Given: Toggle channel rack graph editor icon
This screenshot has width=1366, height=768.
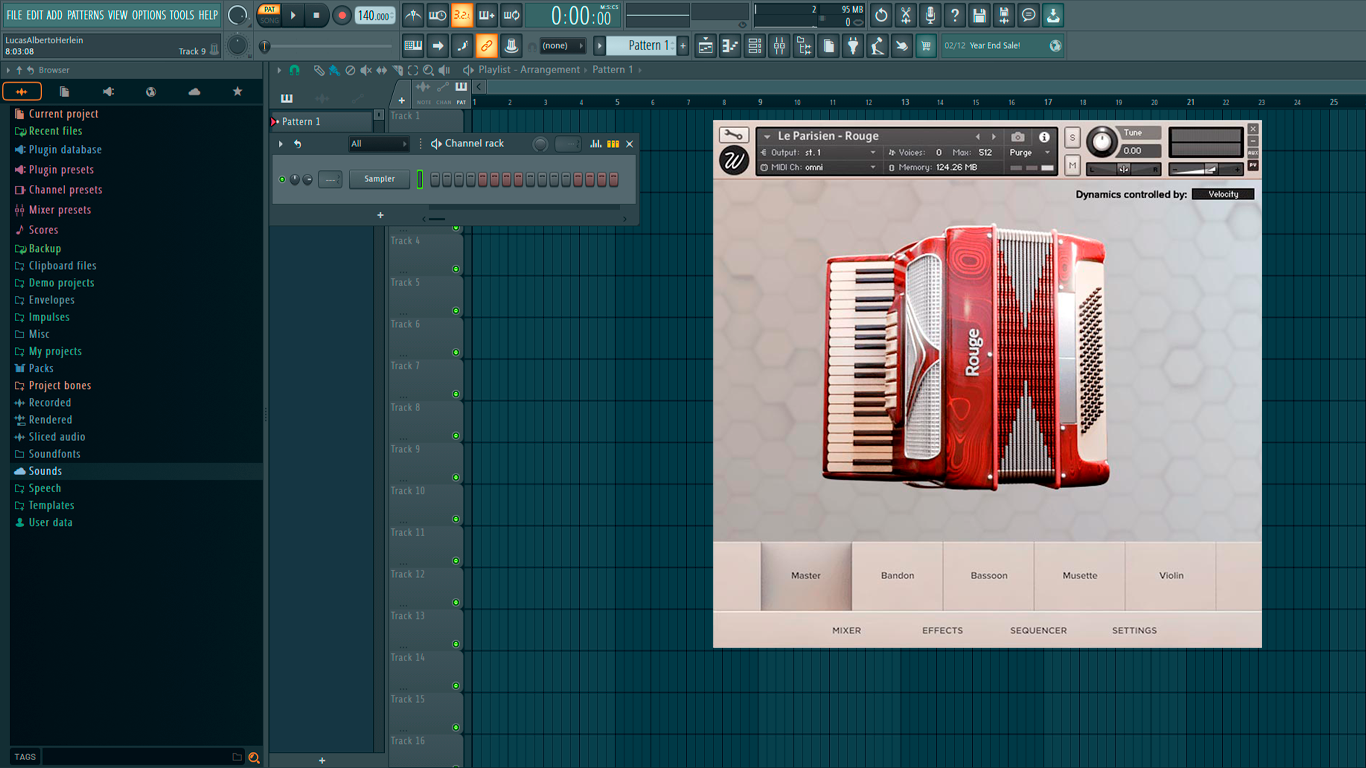Looking at the screenshot, I should point(596,144).
